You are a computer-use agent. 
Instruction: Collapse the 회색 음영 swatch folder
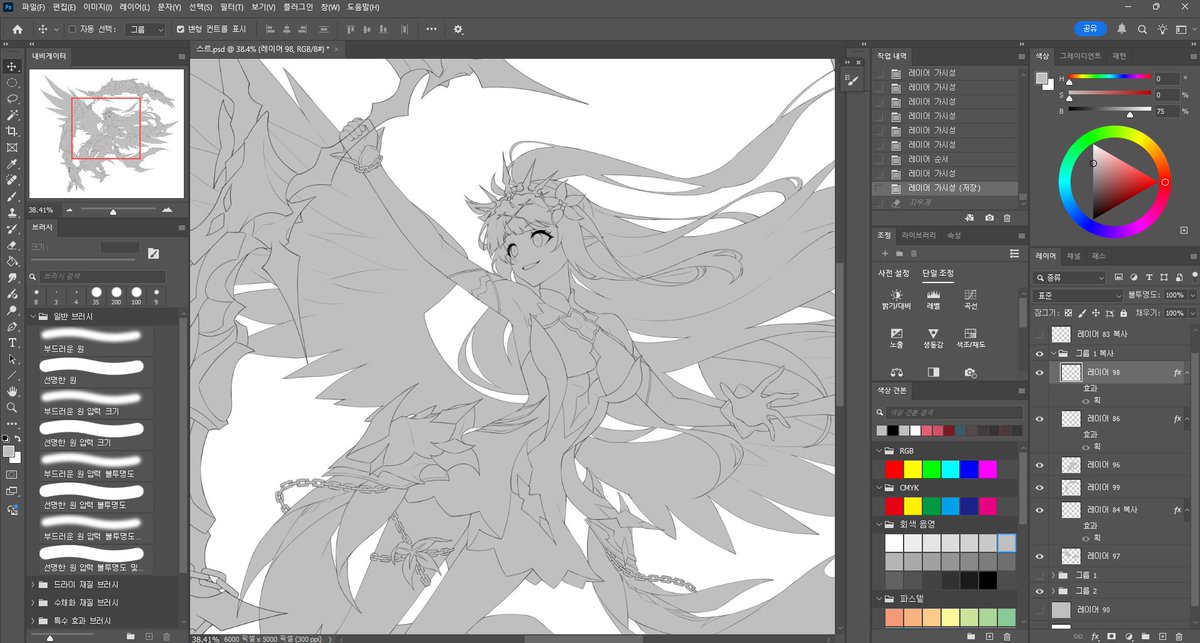point(877,523)
